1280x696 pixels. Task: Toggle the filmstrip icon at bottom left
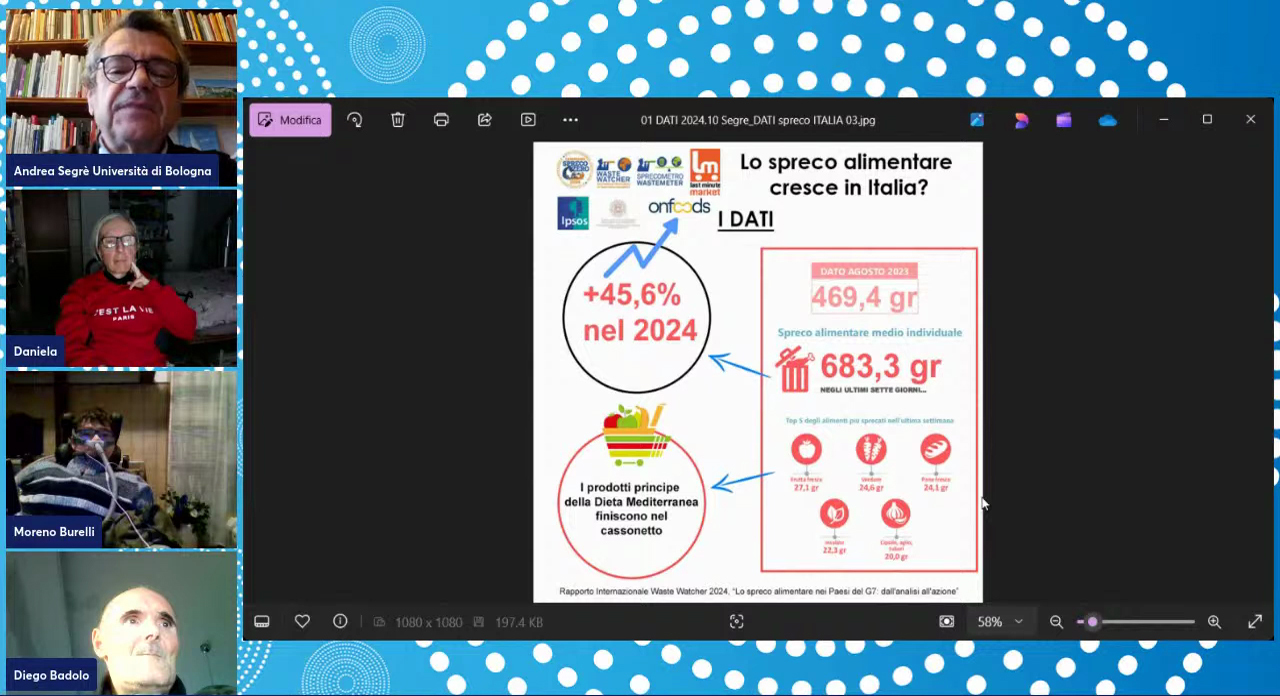[262, 622]
